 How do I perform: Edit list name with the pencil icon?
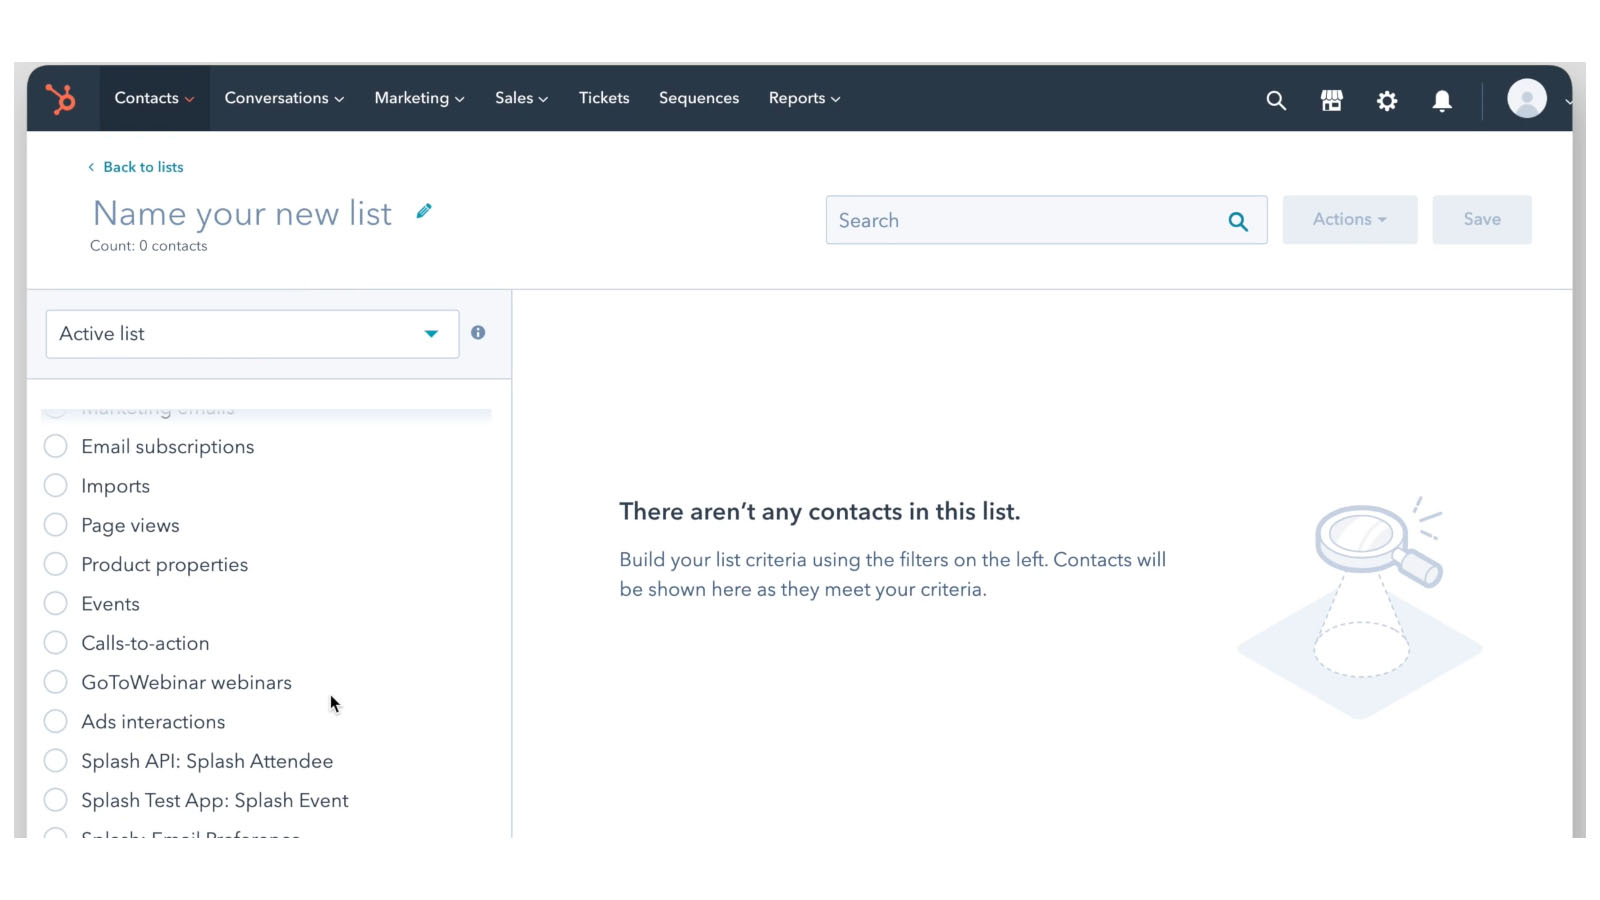[424, 211]
